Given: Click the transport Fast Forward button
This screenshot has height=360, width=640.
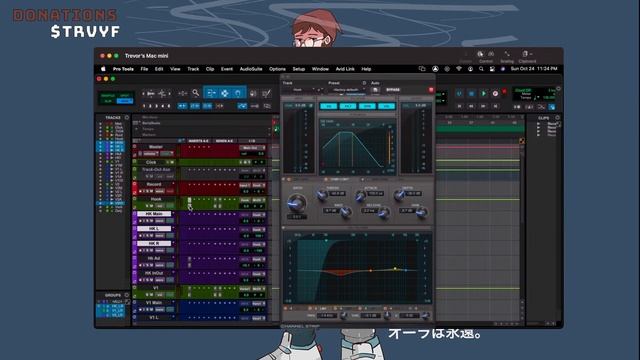Looking at the screenshot, I should click(x=483, y=106).
